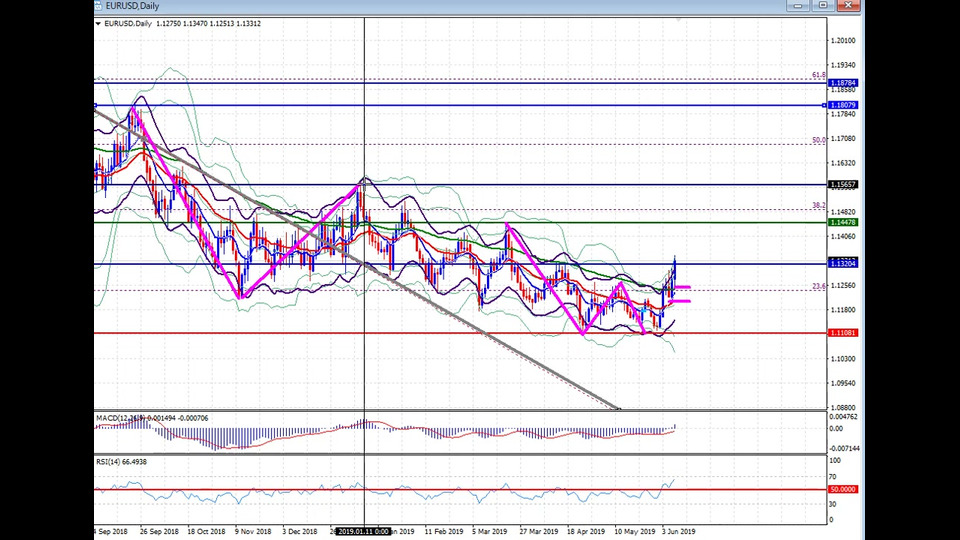Click the 50.0 Fibonacci level label
Viewport: 960px width, 540px height.
[819, 140]
